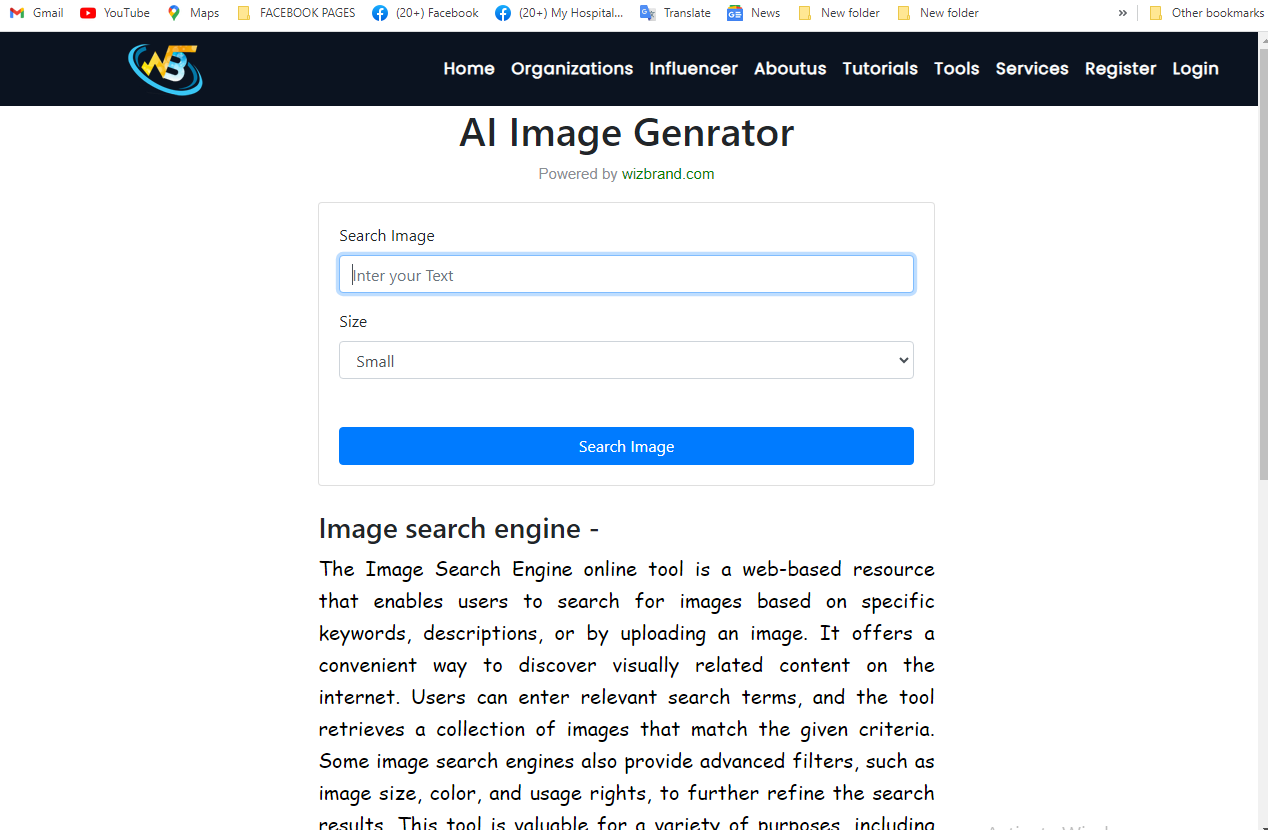
Task: Navigate to the Home menu item
Action: tap(468, 68)
